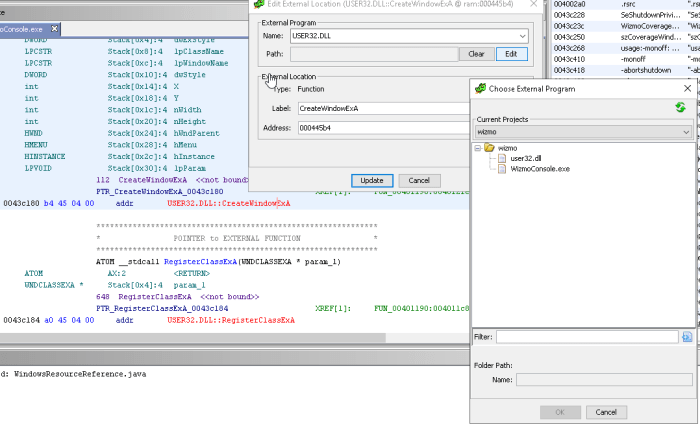Viewport: 700px width, 429px height.
Task: Click the 0043c418 -abortshutdown row
Action: [x=626, y=71]
